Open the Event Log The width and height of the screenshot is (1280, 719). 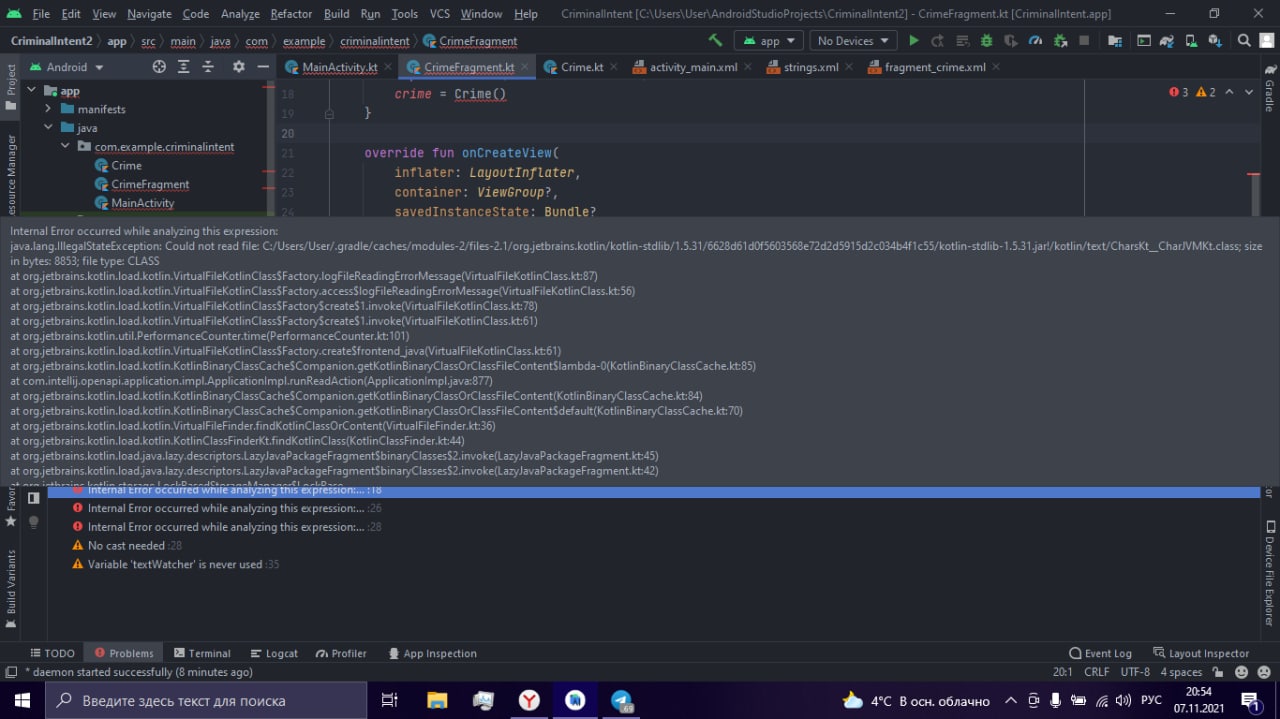tap(1100, 653)
